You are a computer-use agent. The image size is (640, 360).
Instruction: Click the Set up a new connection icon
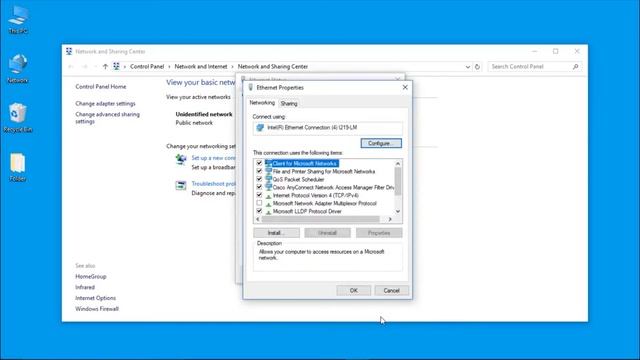click(181, 159)
